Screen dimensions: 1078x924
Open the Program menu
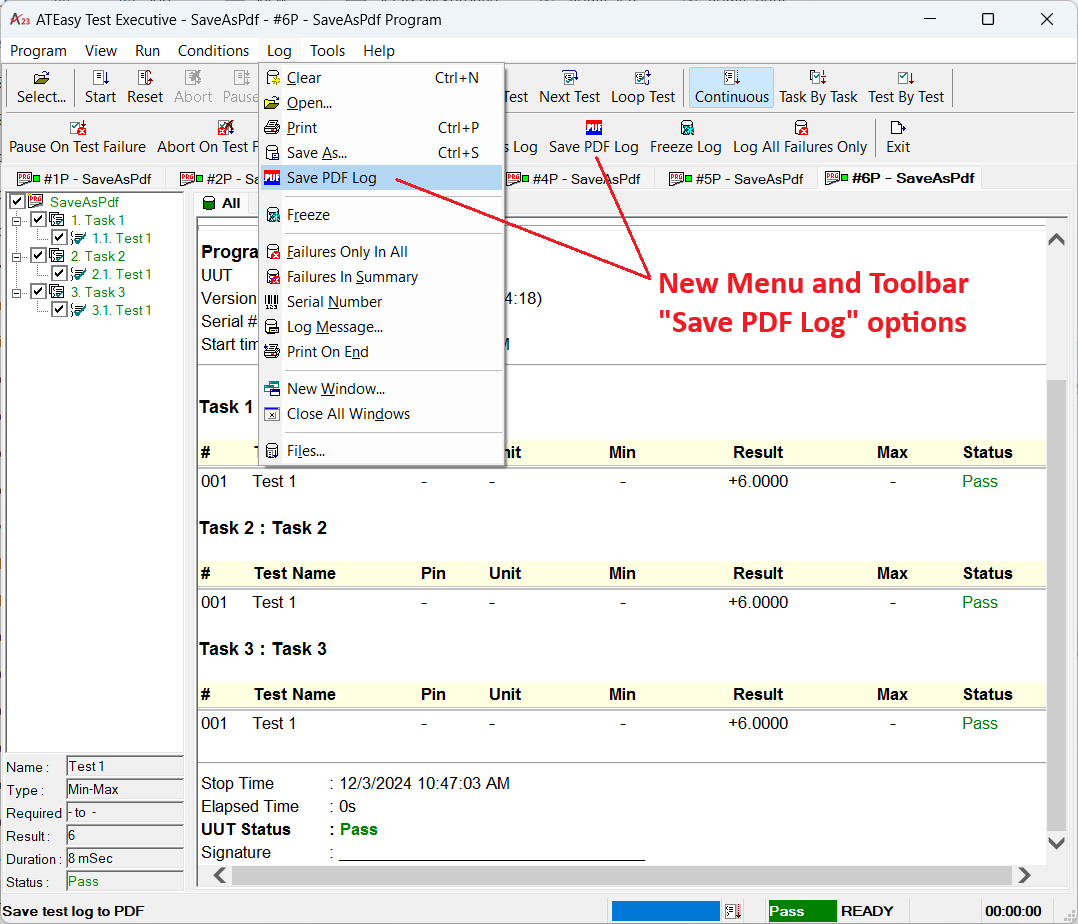point(38,51)
